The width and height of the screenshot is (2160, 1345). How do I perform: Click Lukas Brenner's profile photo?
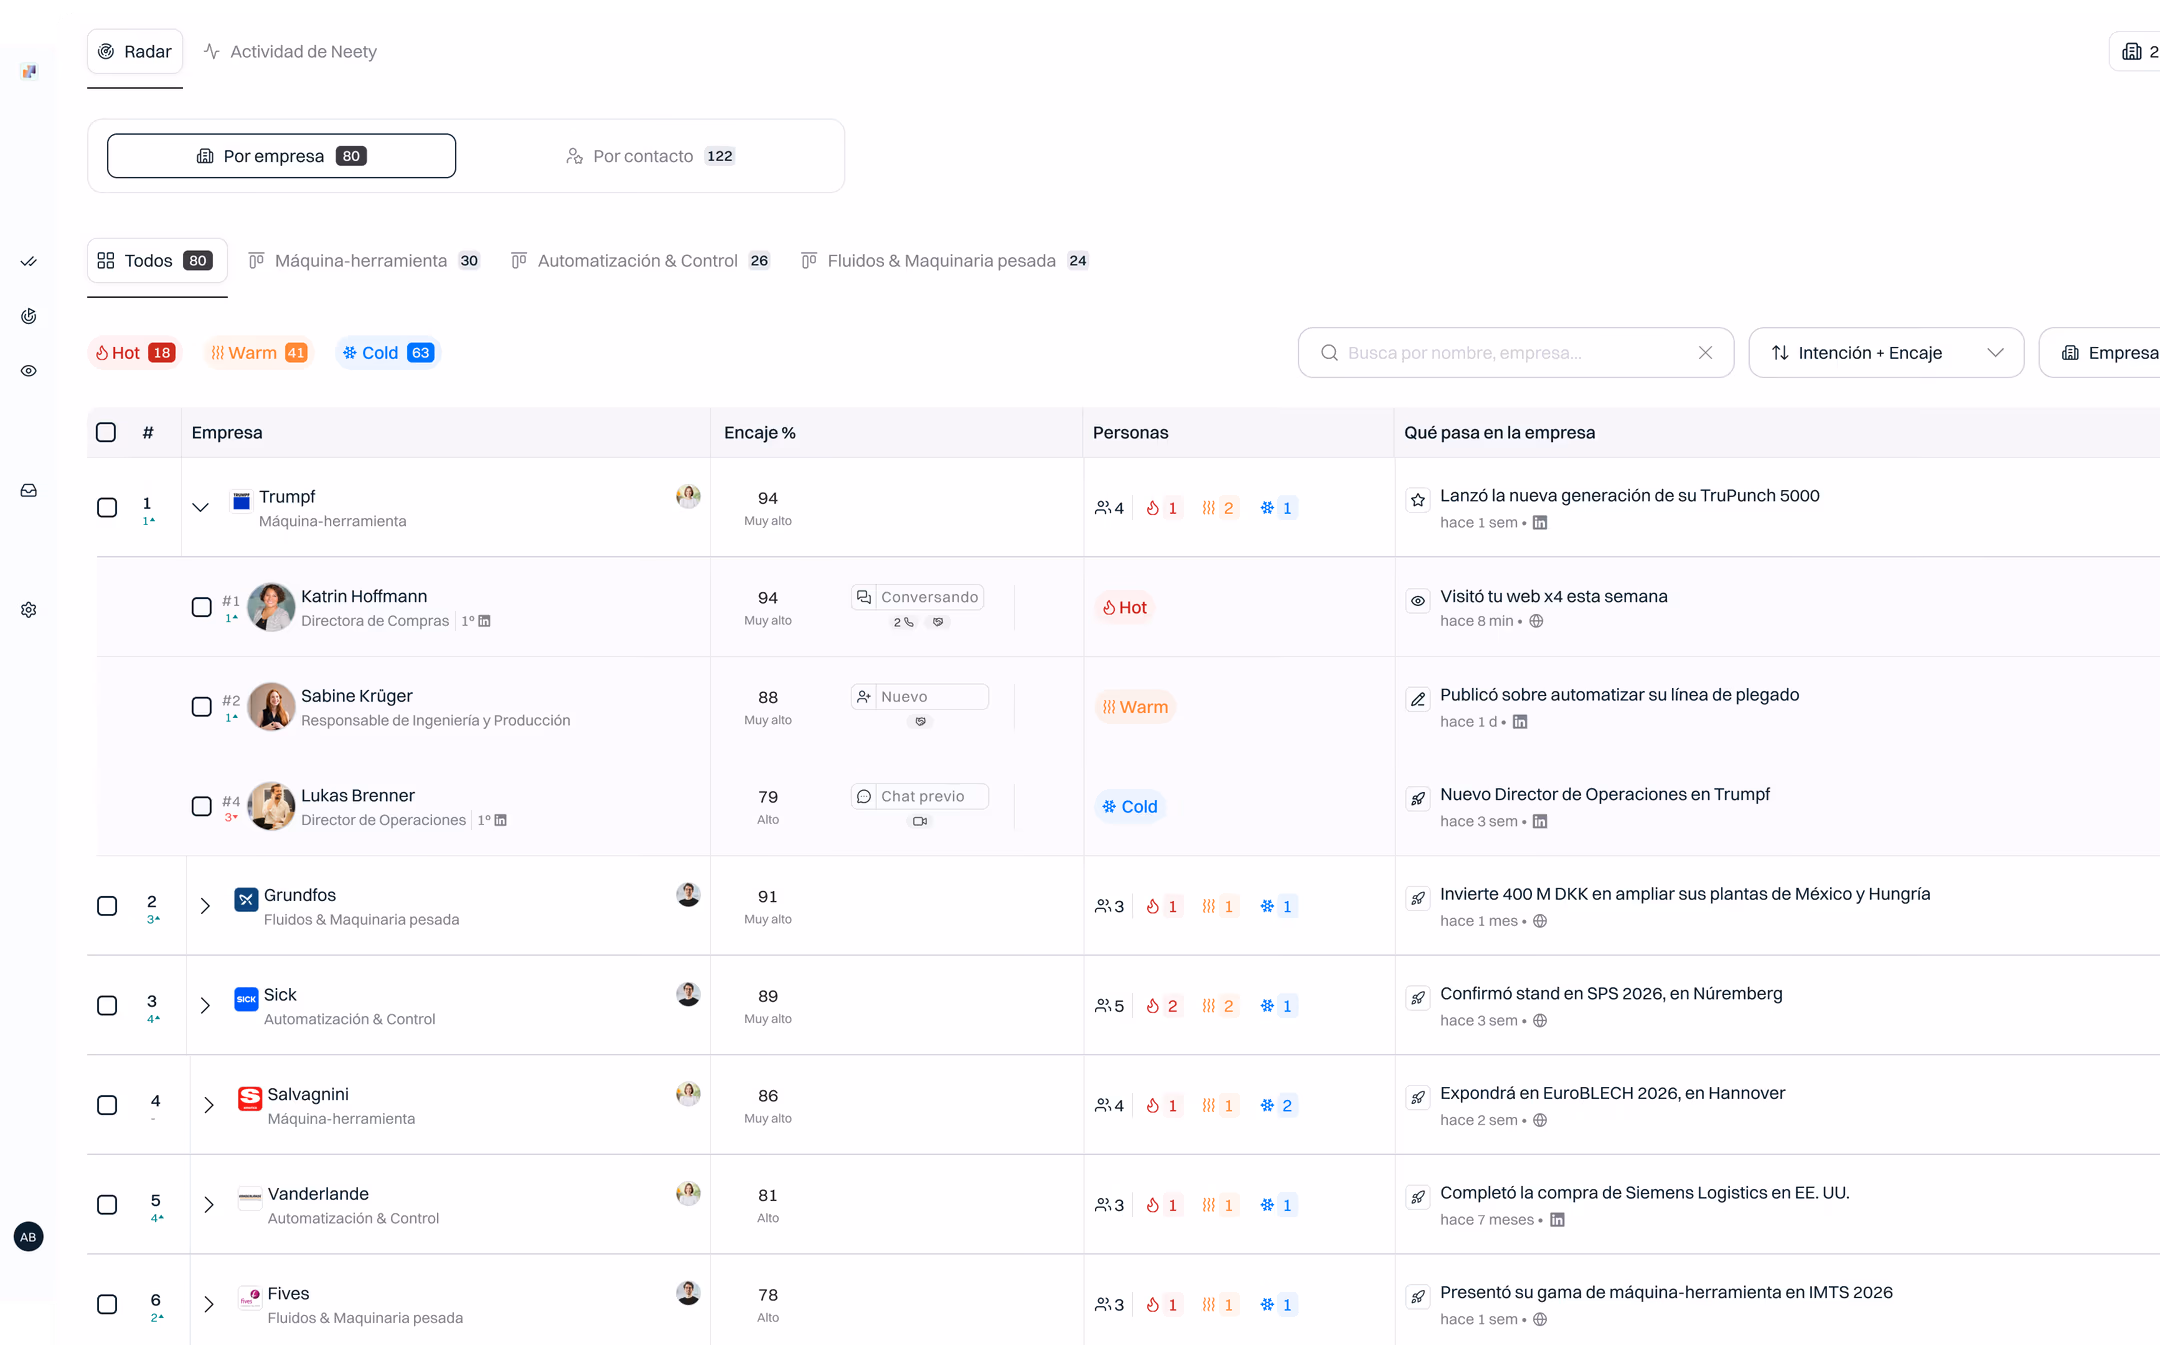(271, 806)
